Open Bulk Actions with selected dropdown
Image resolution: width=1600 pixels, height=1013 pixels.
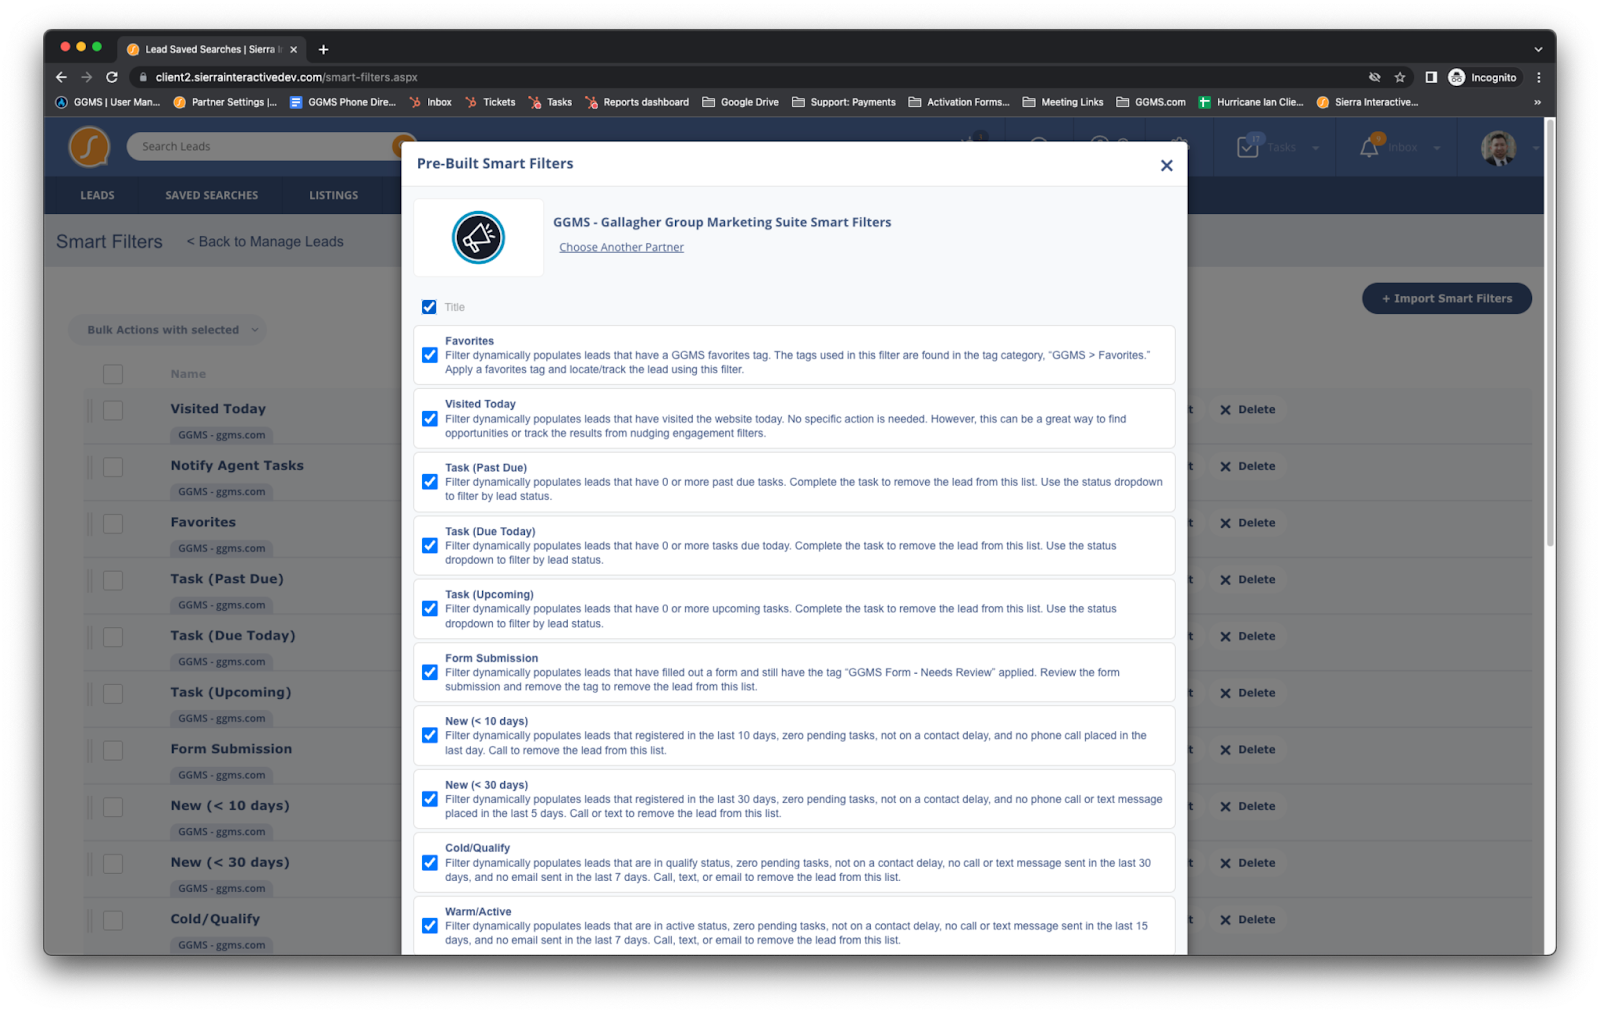click(x=168, y=330)
